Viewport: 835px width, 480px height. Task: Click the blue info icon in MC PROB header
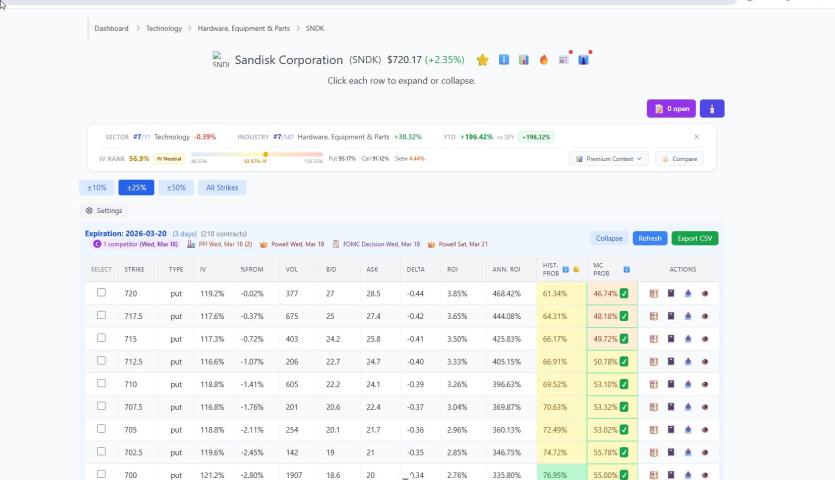pos(627,270)
